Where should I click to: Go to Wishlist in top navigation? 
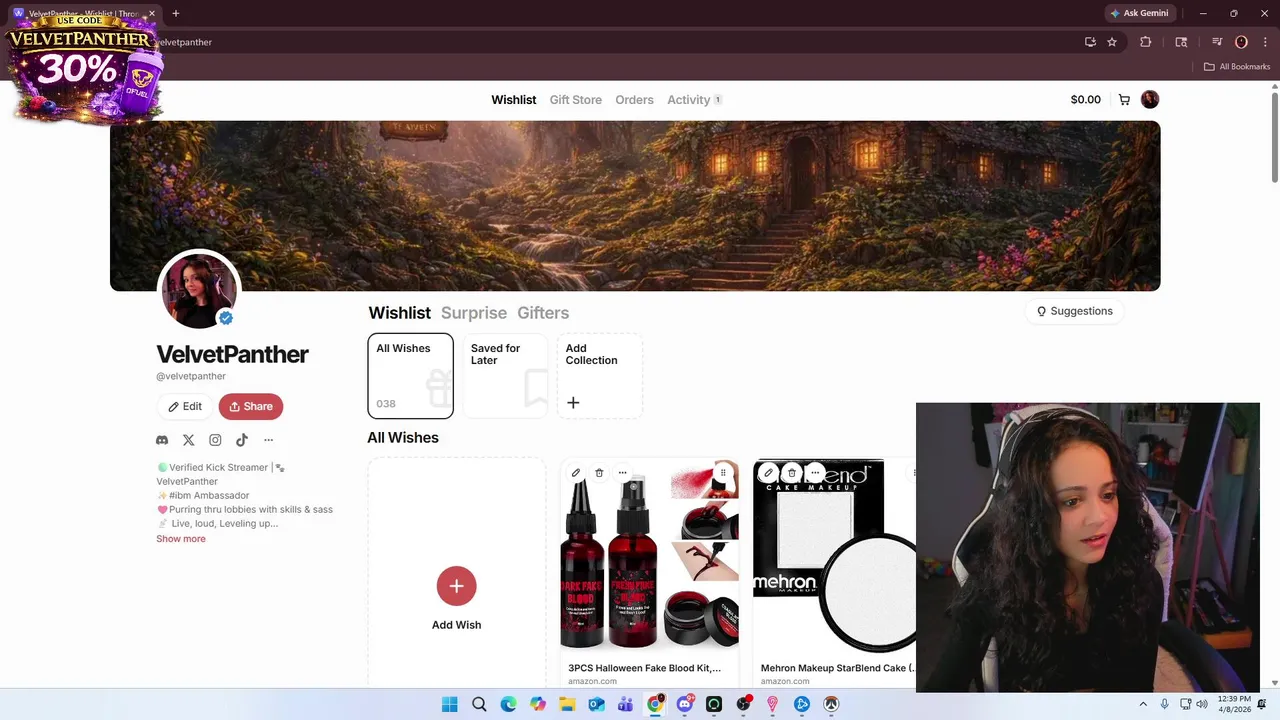[514, 100]
